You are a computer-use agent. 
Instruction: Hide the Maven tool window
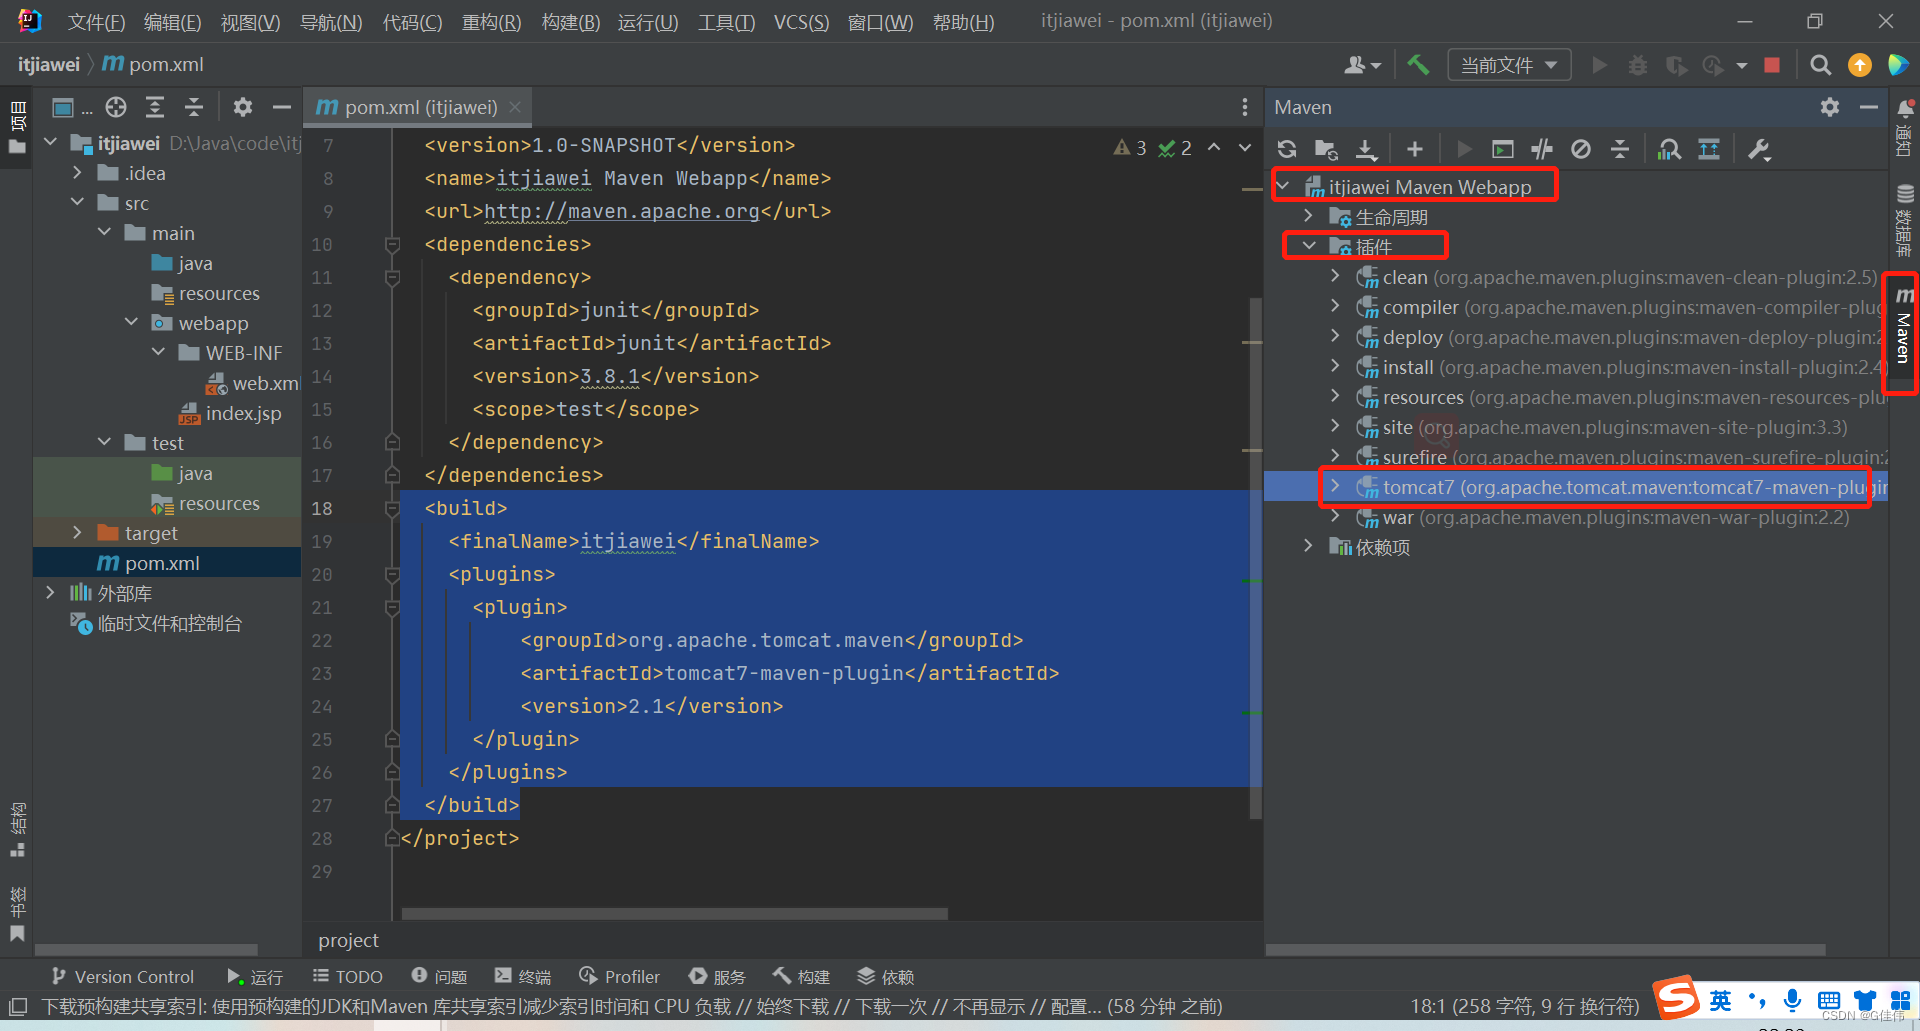tap(1868, 107)
